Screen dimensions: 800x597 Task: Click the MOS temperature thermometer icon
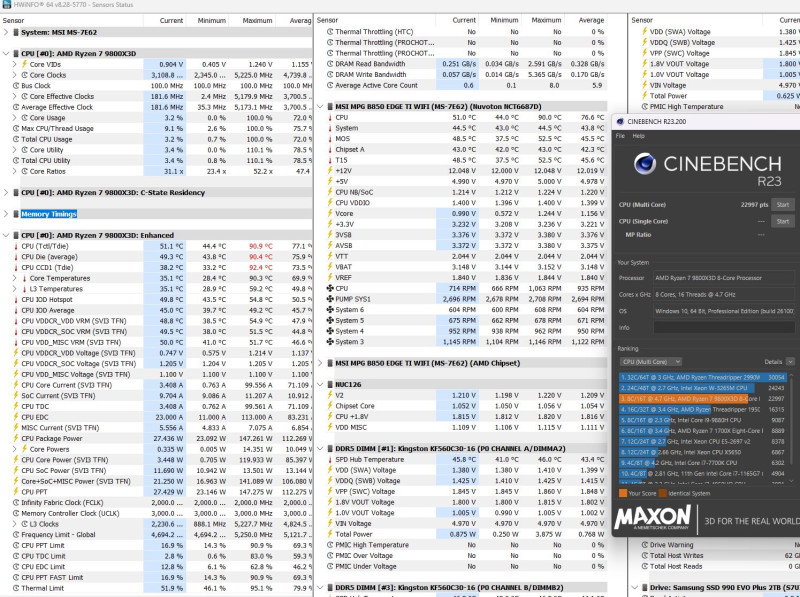(330, 138)
